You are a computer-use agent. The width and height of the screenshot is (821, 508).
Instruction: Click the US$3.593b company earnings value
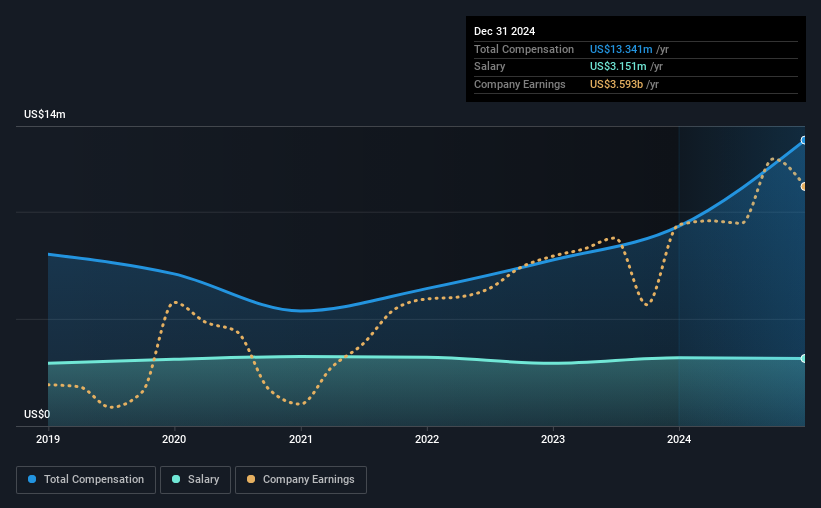click(616, 84)
